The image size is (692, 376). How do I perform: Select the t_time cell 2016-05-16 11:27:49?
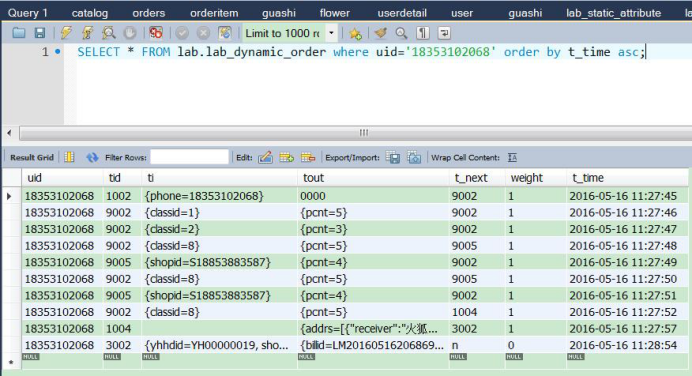point(627,263)
